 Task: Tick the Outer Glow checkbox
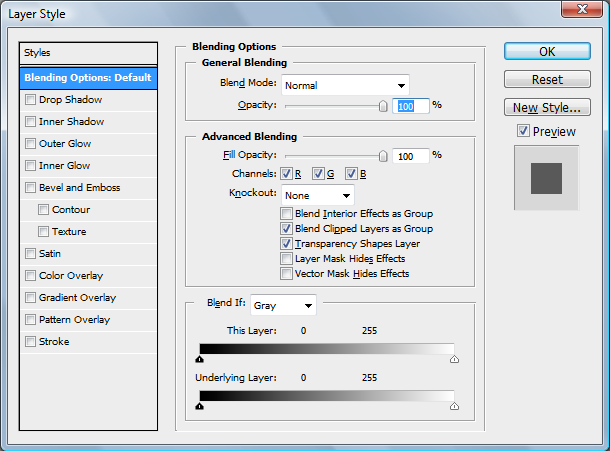click(x=30, y=144)
